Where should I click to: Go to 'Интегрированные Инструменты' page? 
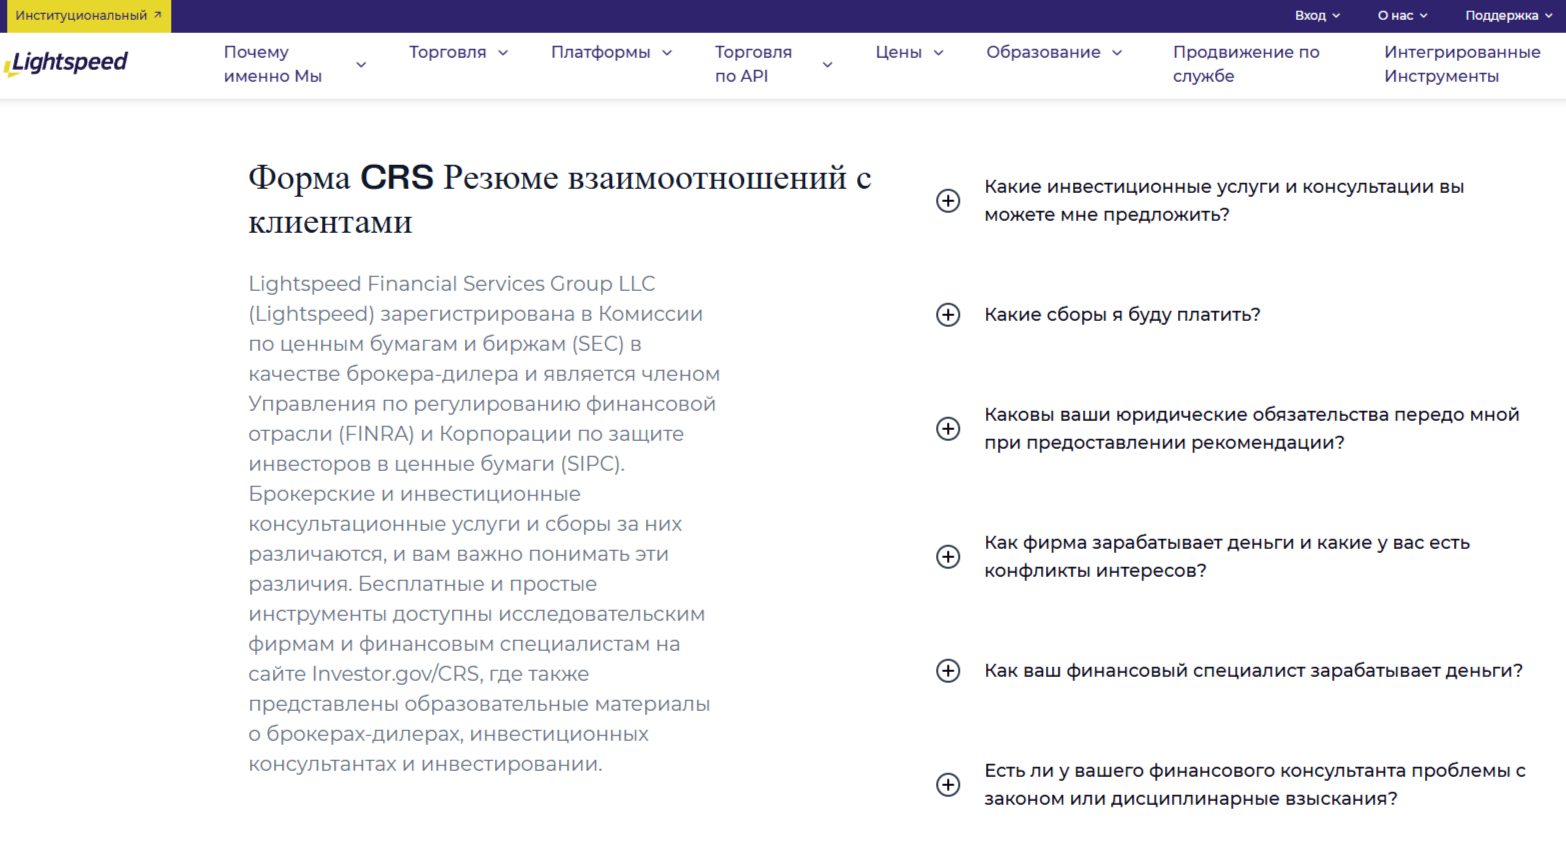pos(1462,64)
